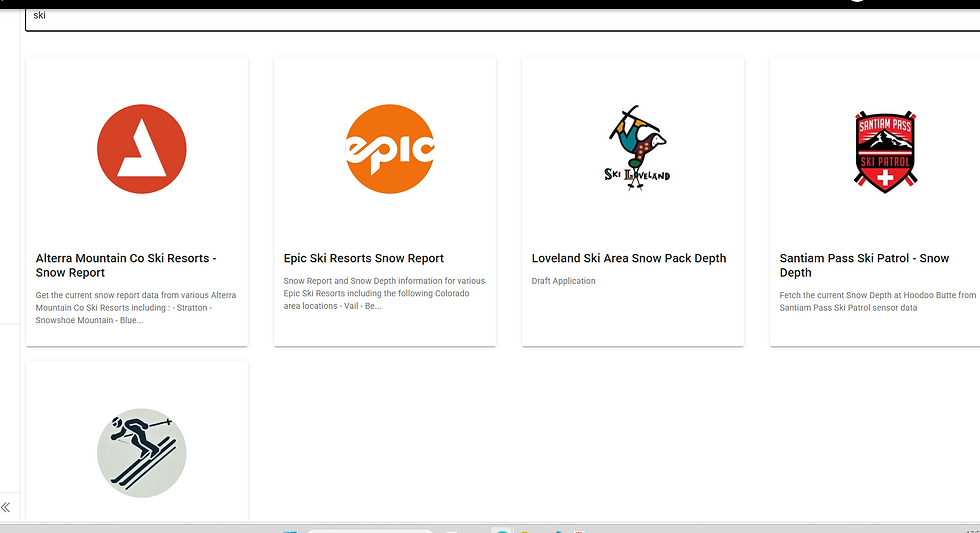Image resolution: width=980 pixels, height=533 pixels.
Task: Open Loveland Ski Area Snow Pack Depth title
Action: point(629,259)
